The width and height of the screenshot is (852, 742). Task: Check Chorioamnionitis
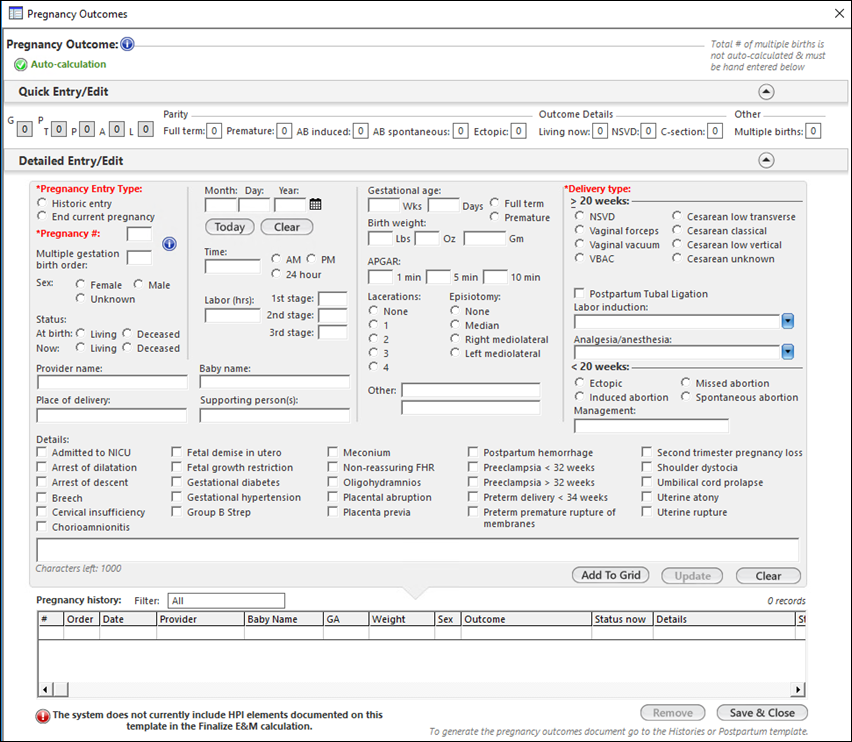tap(41, 526)
